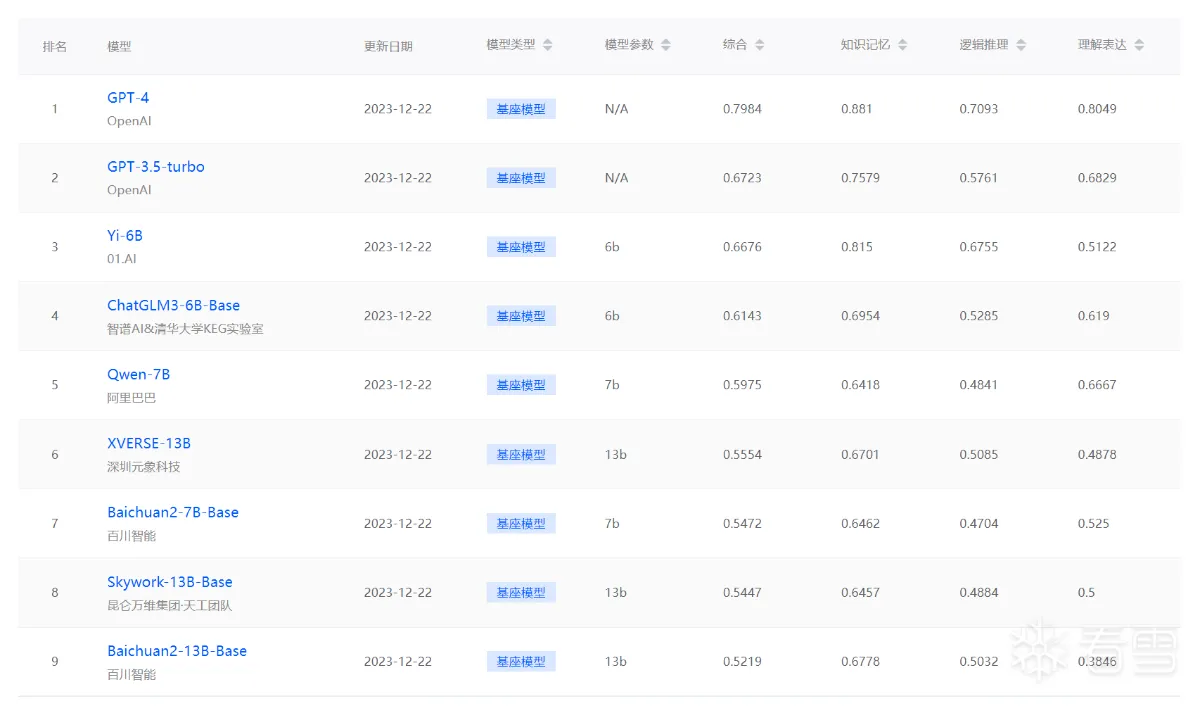The width and height of the screenshot is (1200, 706).
Task: Select 深圳元象科技 organization text
Action: (x=144, y=466)
